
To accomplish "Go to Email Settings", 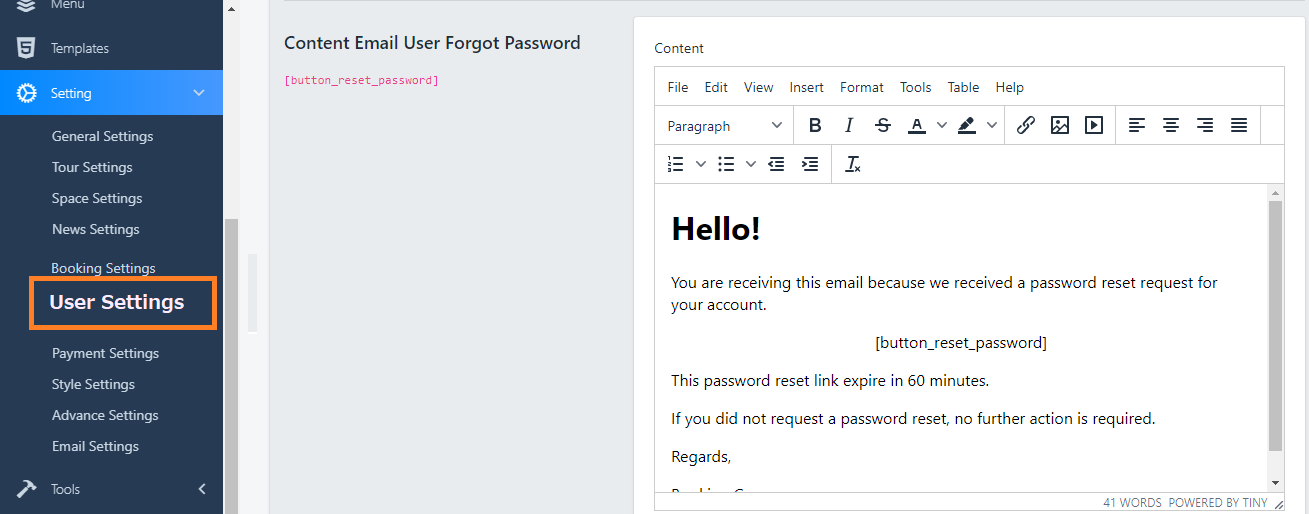I will (x=95, y=446).
